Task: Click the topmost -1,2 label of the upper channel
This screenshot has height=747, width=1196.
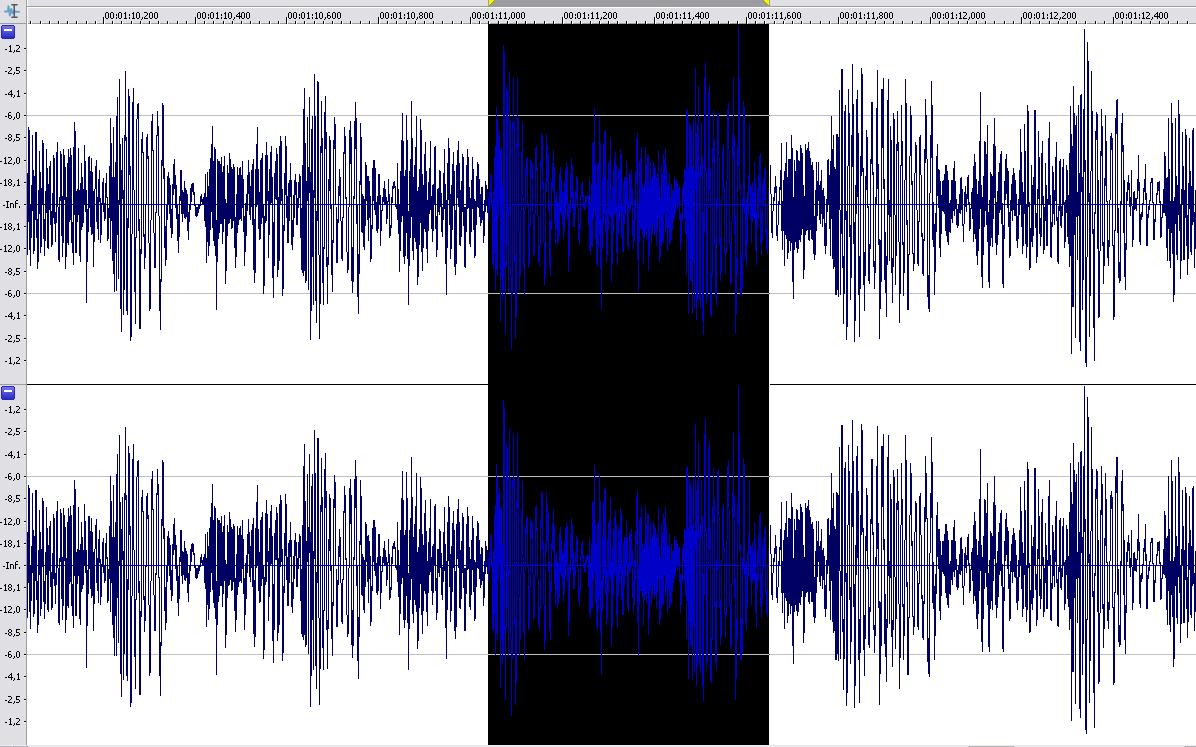Action: pos(14,48)
